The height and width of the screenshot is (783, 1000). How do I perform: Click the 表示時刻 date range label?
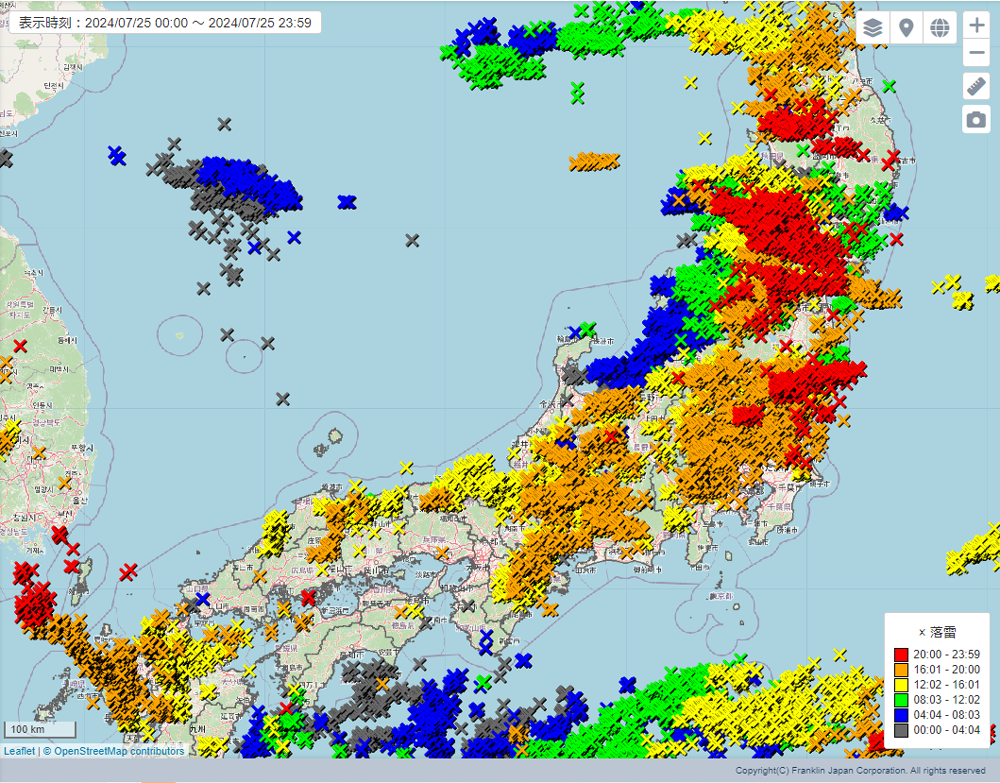[165, 22]
